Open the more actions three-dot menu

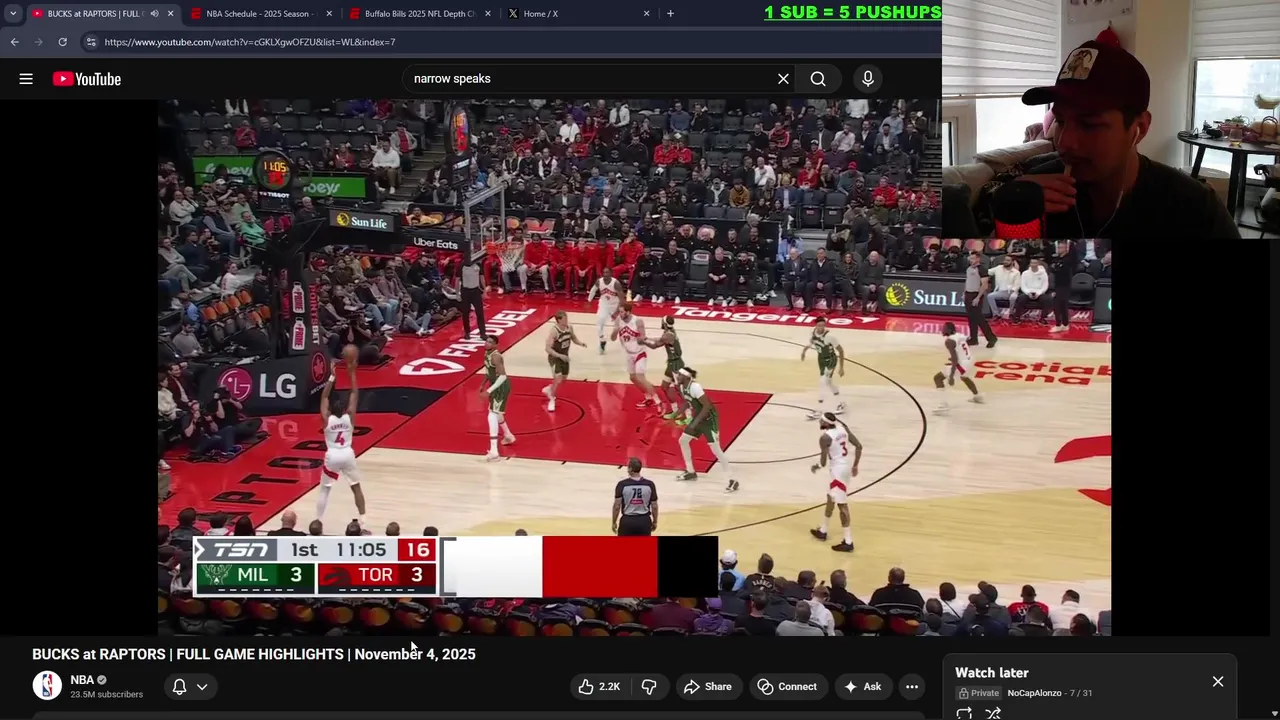coord(912,686)
